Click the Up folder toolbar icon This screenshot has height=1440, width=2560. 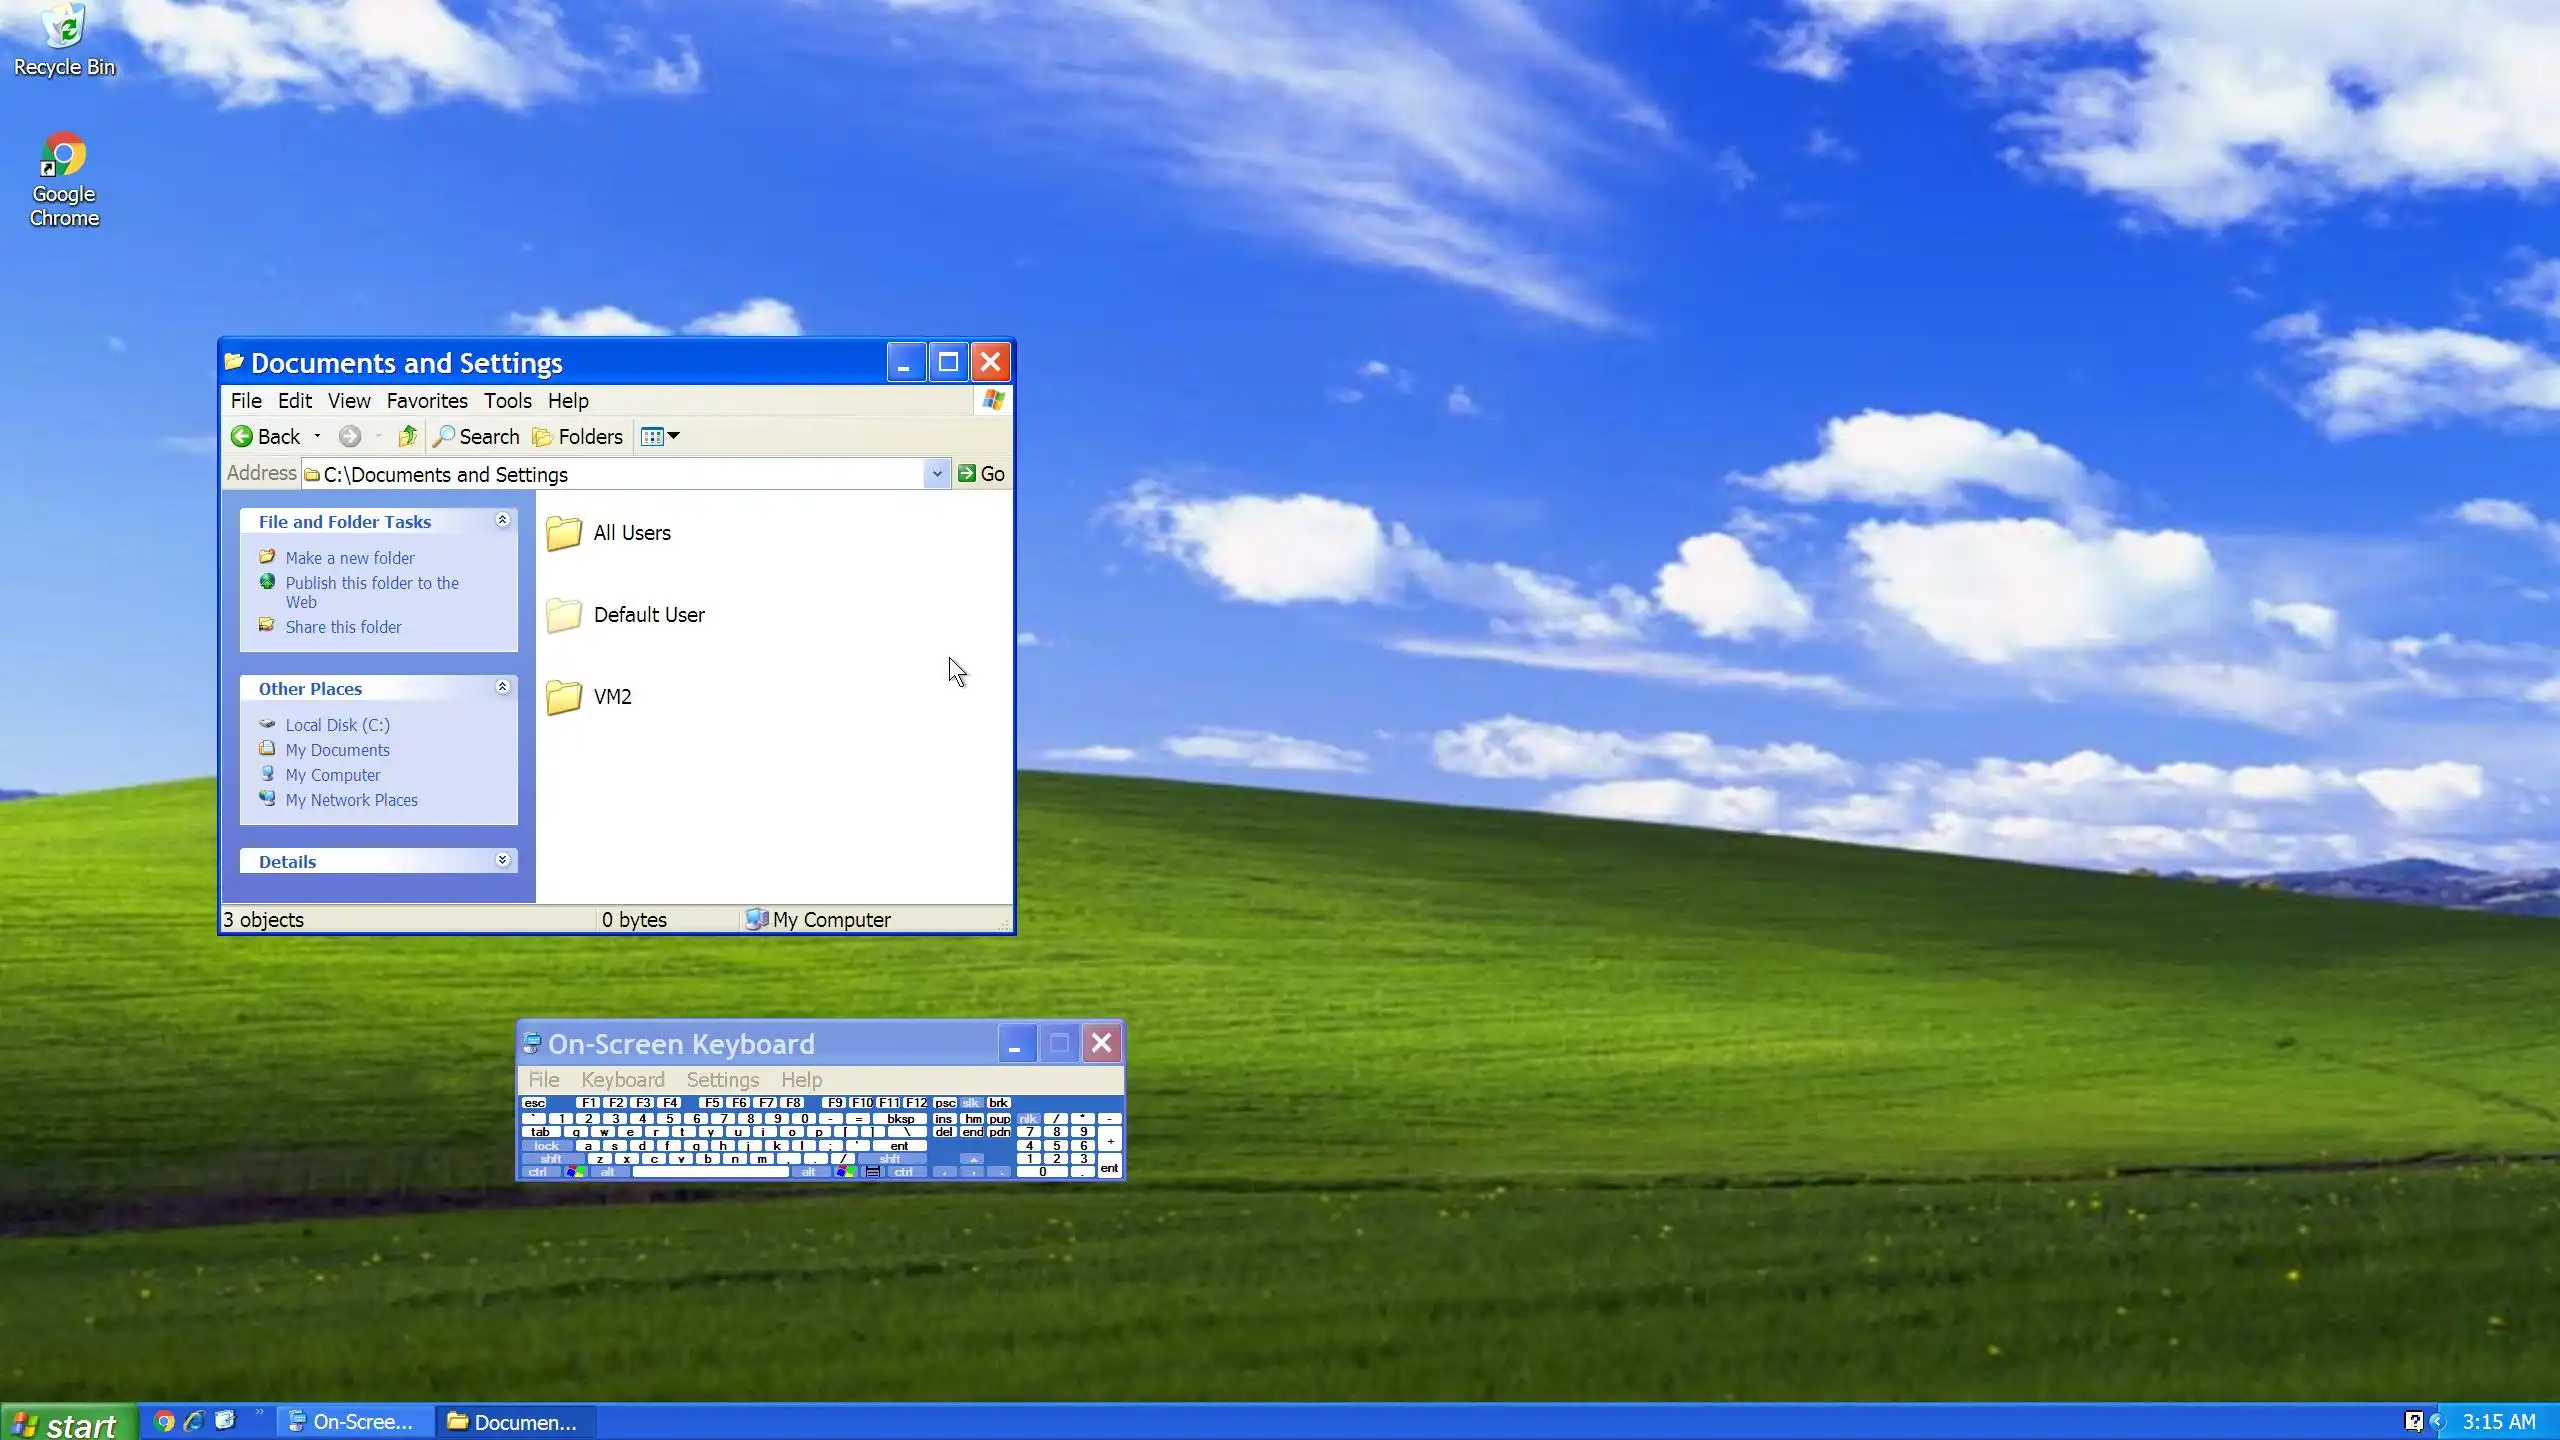407,436
